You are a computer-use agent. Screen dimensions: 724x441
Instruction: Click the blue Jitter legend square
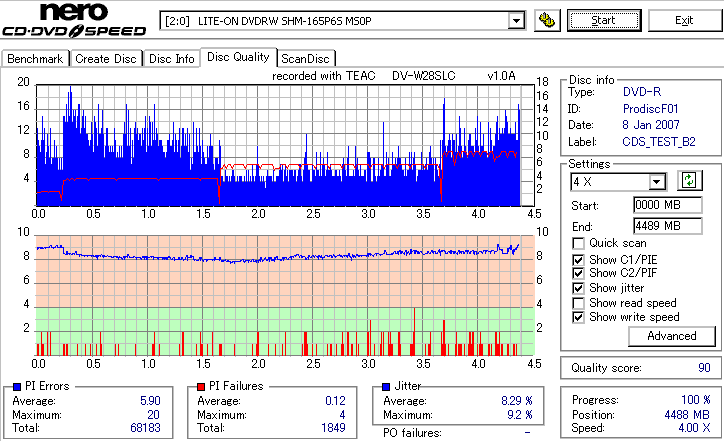click(x=386, y=387)
